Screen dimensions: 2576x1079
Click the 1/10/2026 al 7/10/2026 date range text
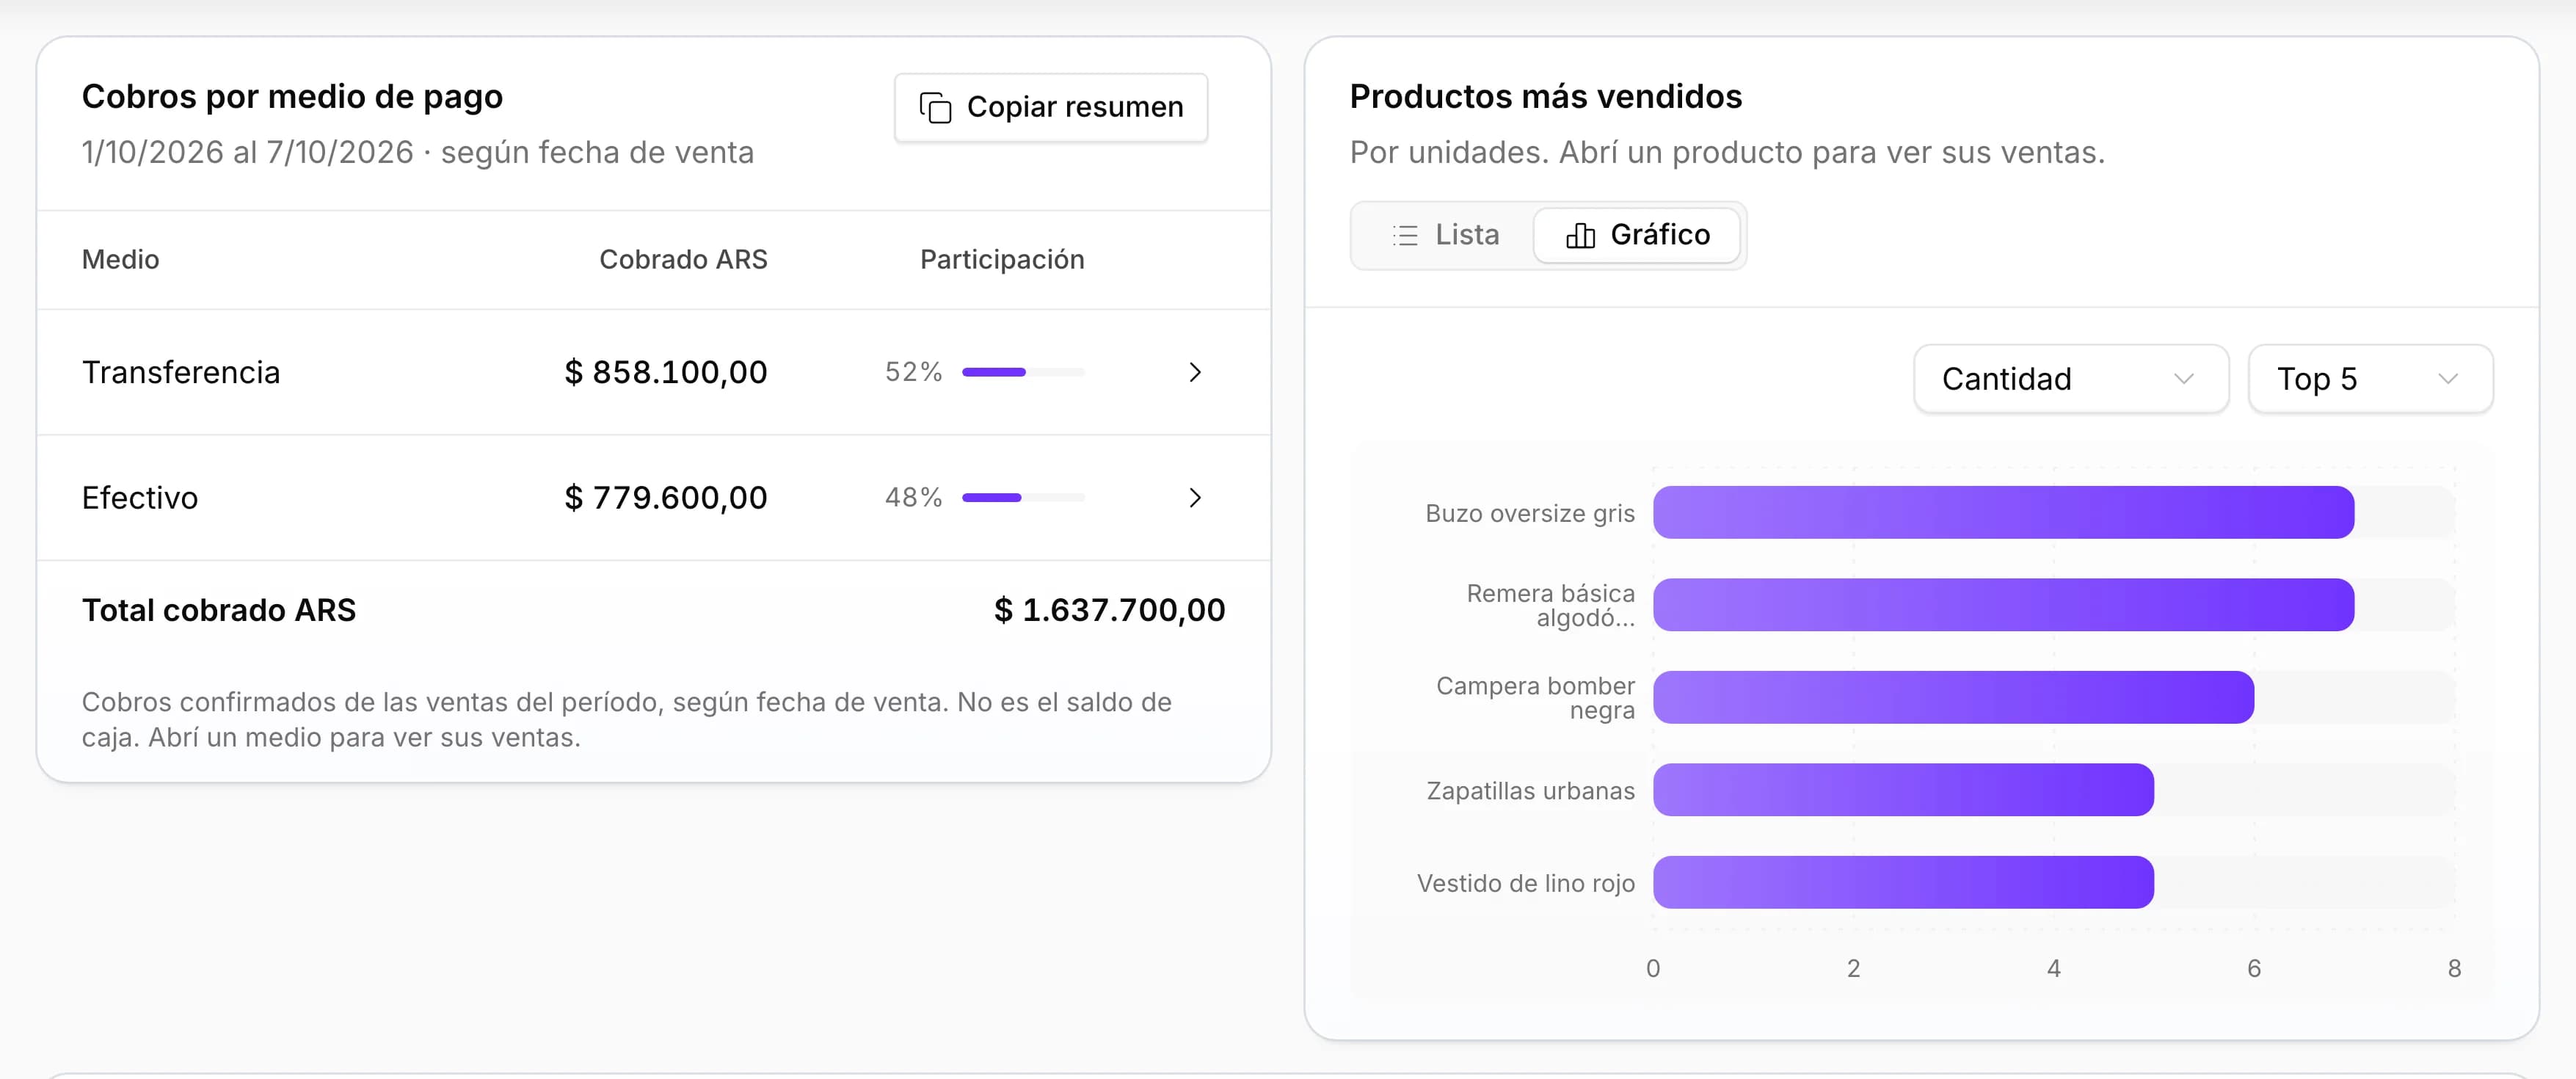(248, 152)
